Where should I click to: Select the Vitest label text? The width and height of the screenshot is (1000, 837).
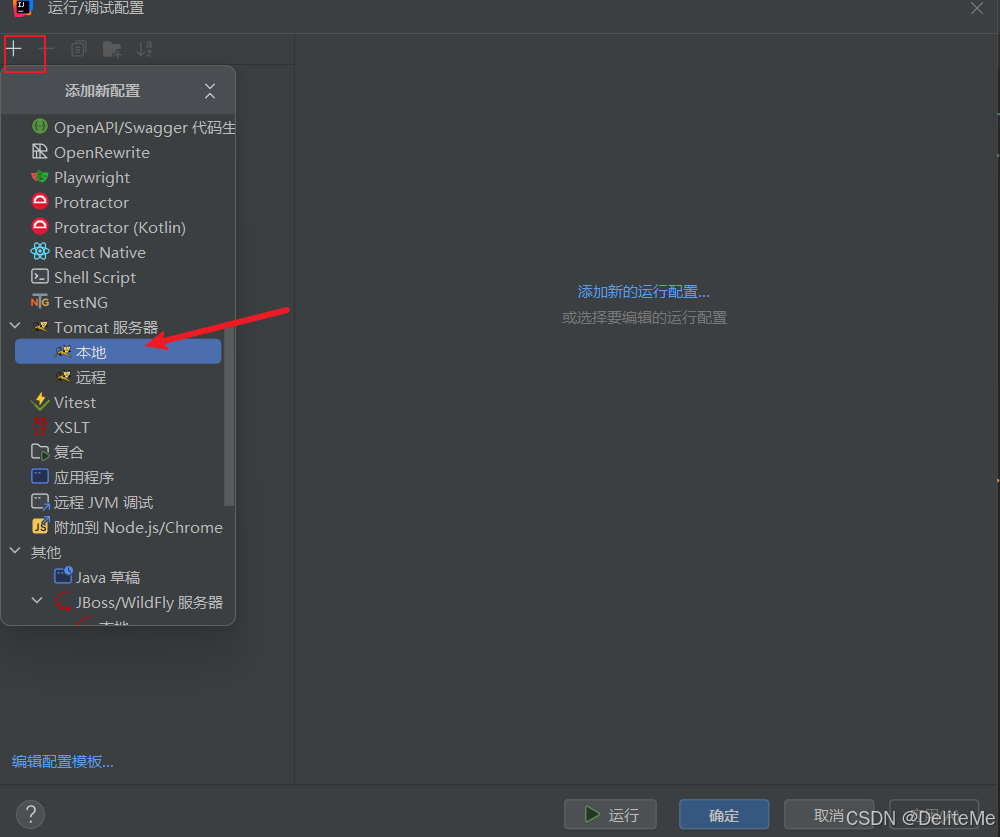pyautogui.click(x=75, y=403)
